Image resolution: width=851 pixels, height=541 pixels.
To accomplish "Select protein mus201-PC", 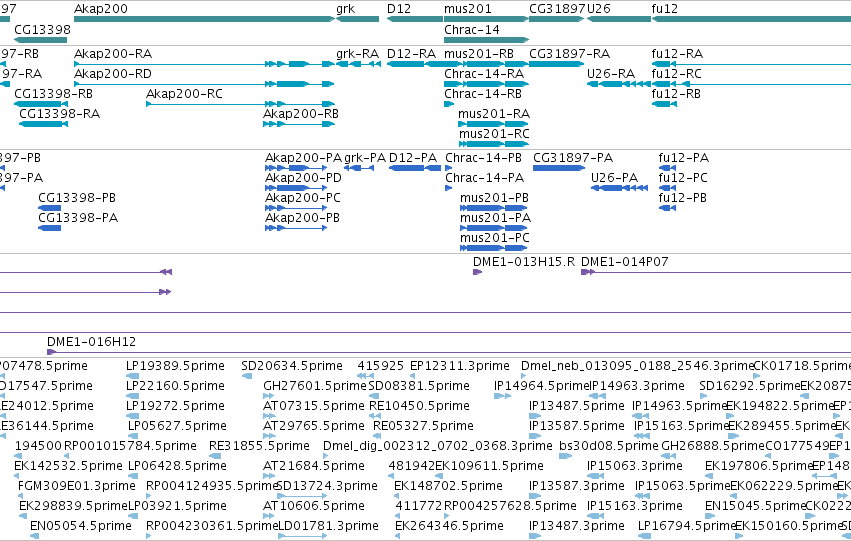I will (x=494, y=249).
